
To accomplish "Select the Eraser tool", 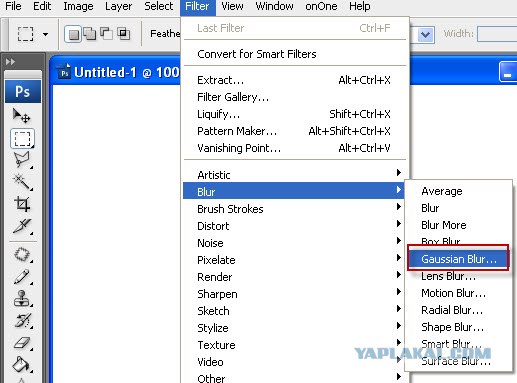I will tap(22, 343).
